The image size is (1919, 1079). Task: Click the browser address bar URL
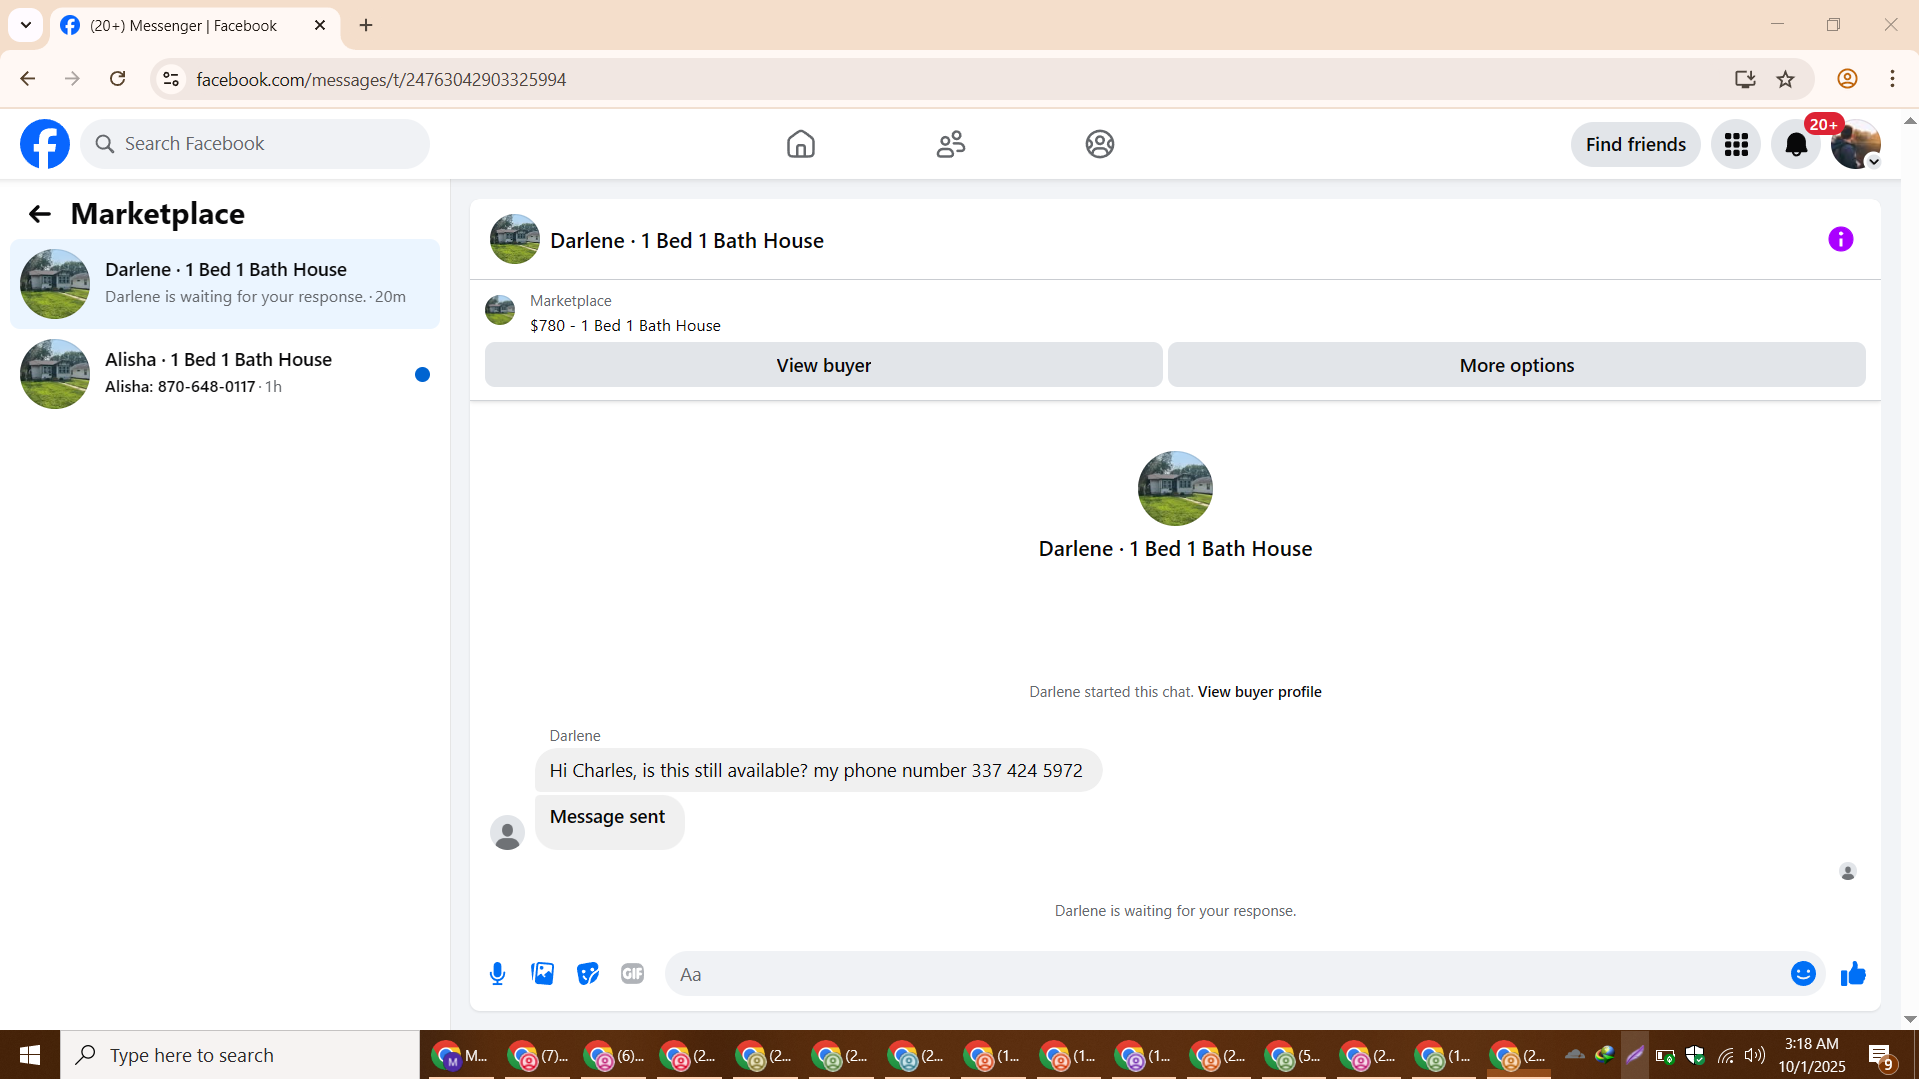(x=381, y=79)
